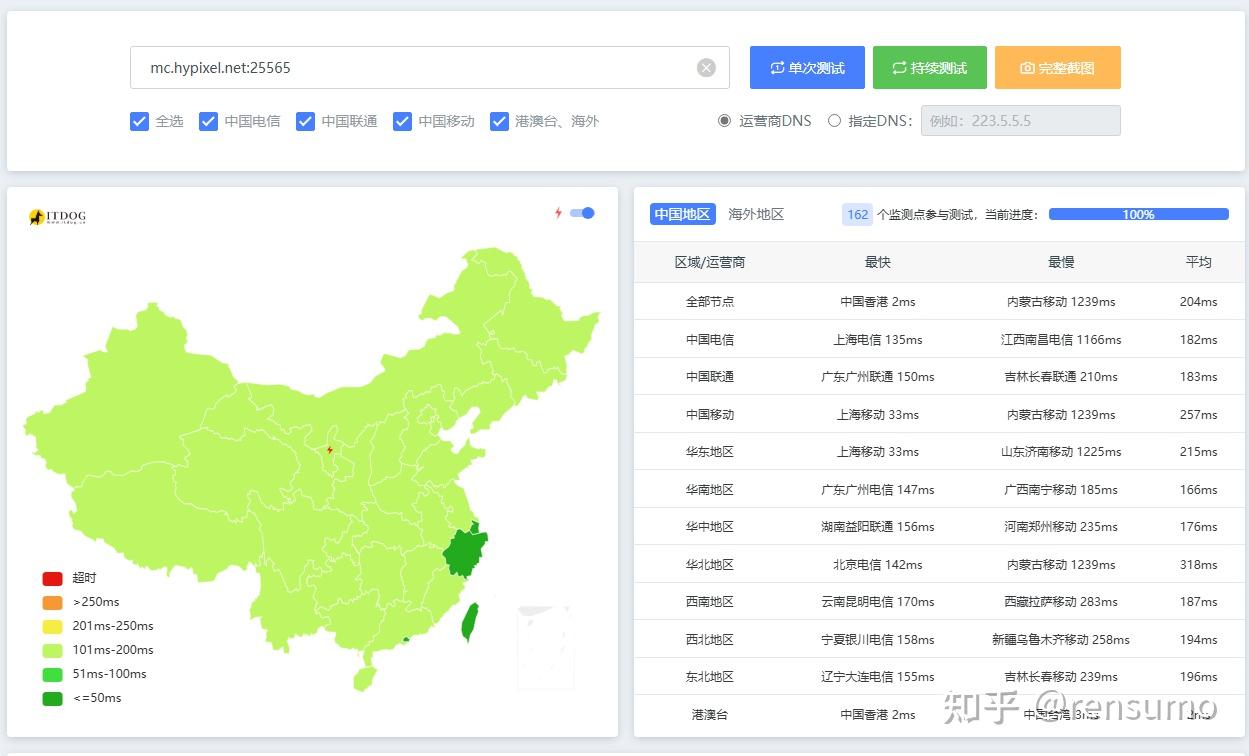Click the 云南昆明电信 170ms cell

878,602
